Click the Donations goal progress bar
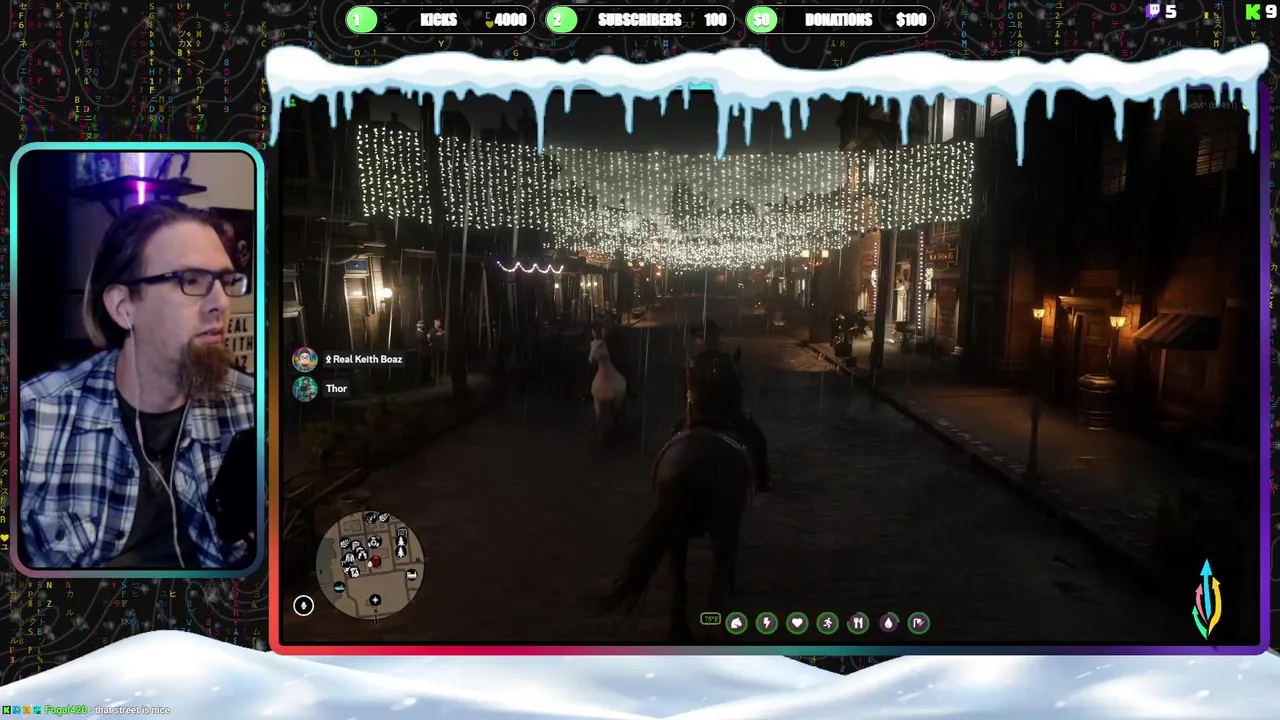Viewport: 1280px width, 720px height. click(x=840, y=20)
